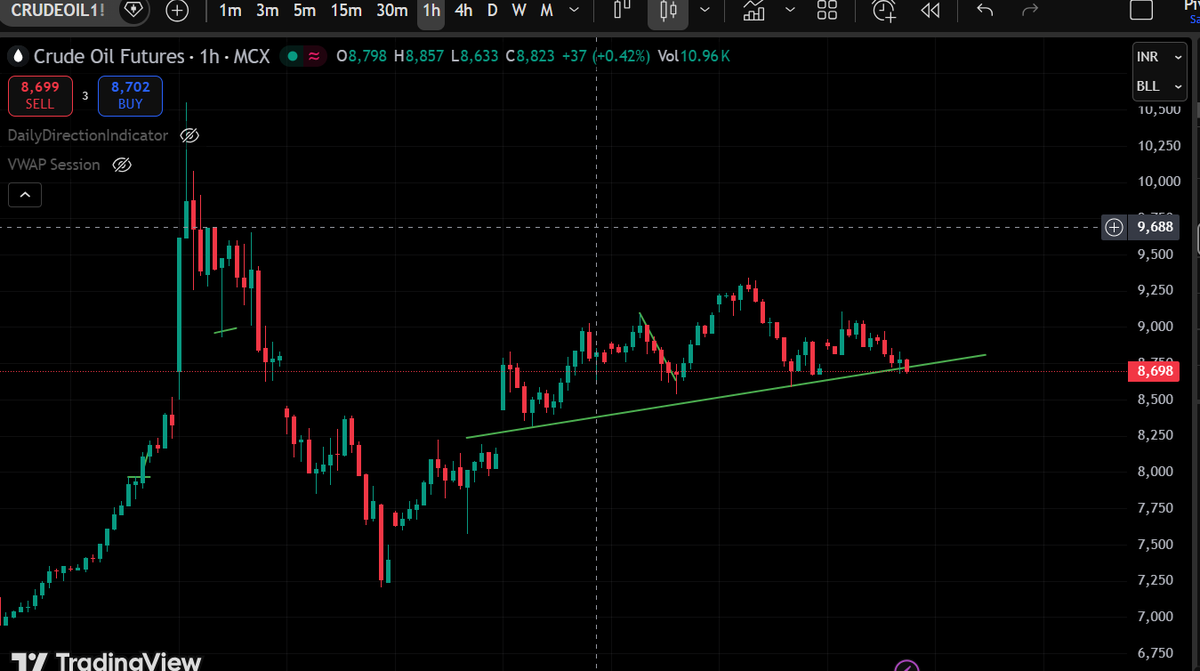This screenshot has width=1200, height=671.
Task: Open the indicator templates grid icon
Action: (827, 10)
